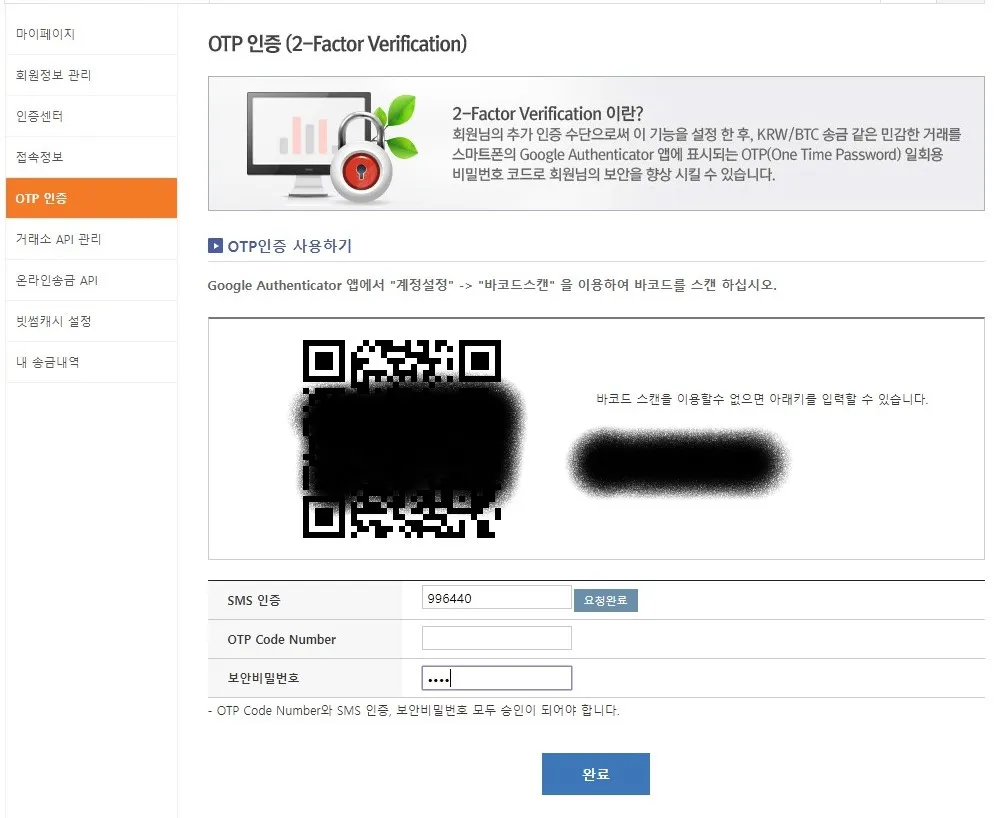Image resolution: width=998 pixels, height=818 pixels.
Task: Focus the OTP Code Number input field
Action: pyautogui.click(x=496, y=638)
